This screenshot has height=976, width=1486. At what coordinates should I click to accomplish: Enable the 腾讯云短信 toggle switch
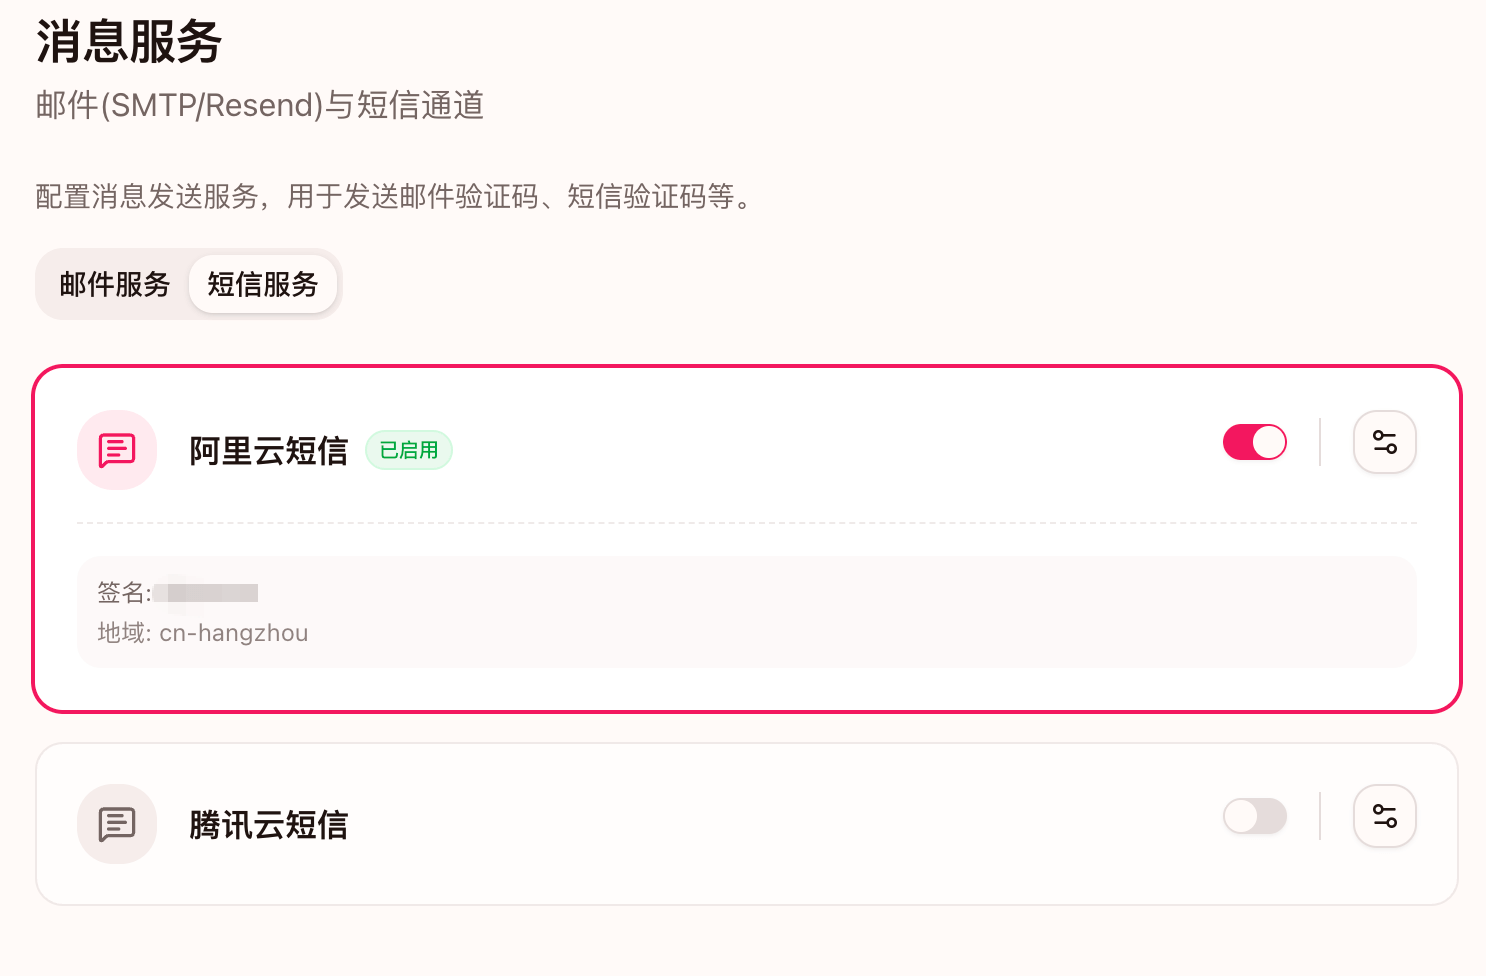tap(1255, 816)
